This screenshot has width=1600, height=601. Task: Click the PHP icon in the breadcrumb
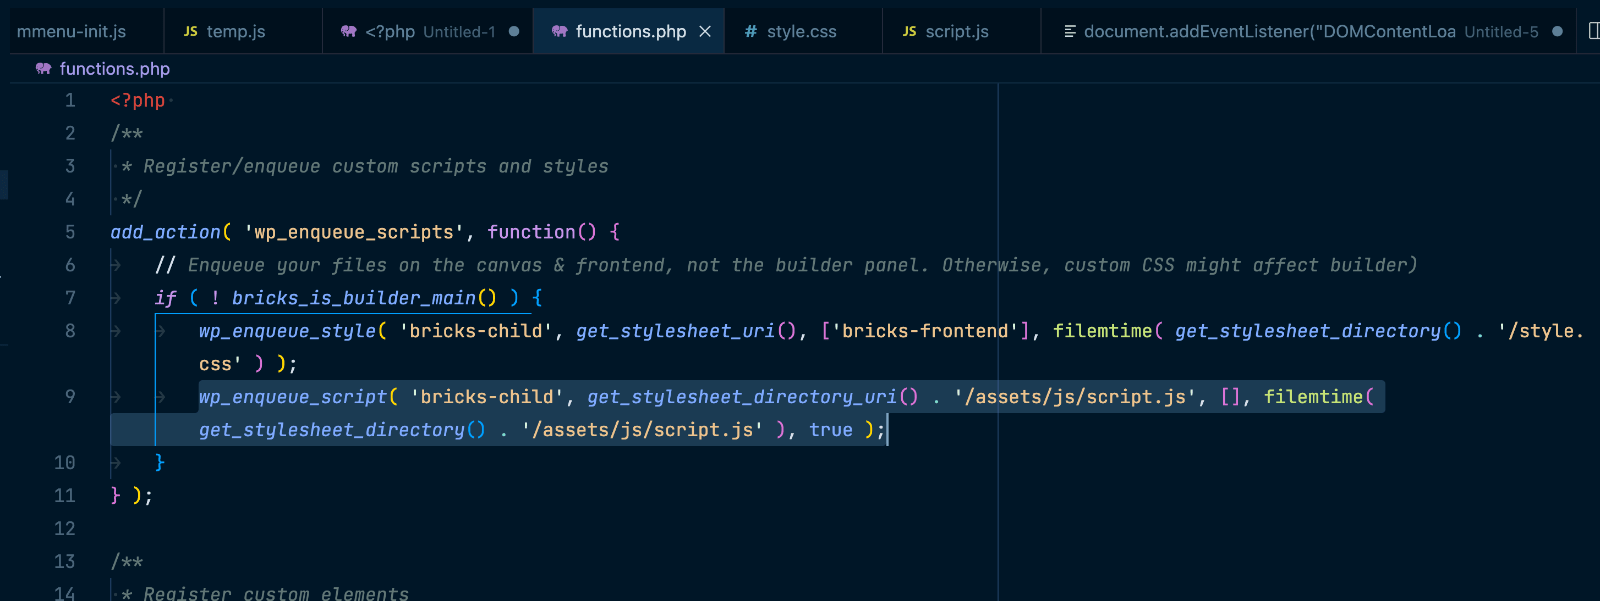tap(43, 69)
